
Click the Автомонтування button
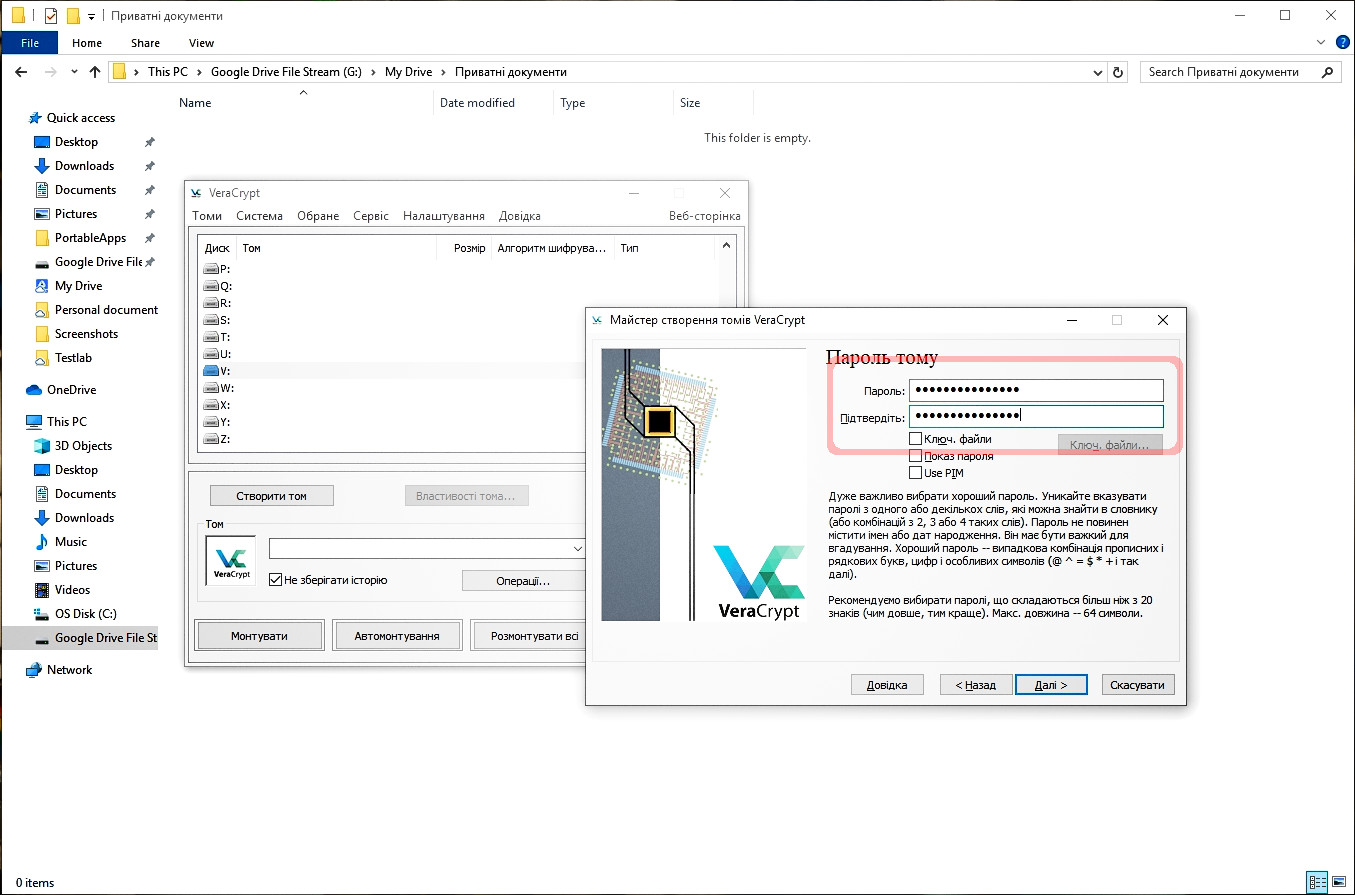pos(397,636)
